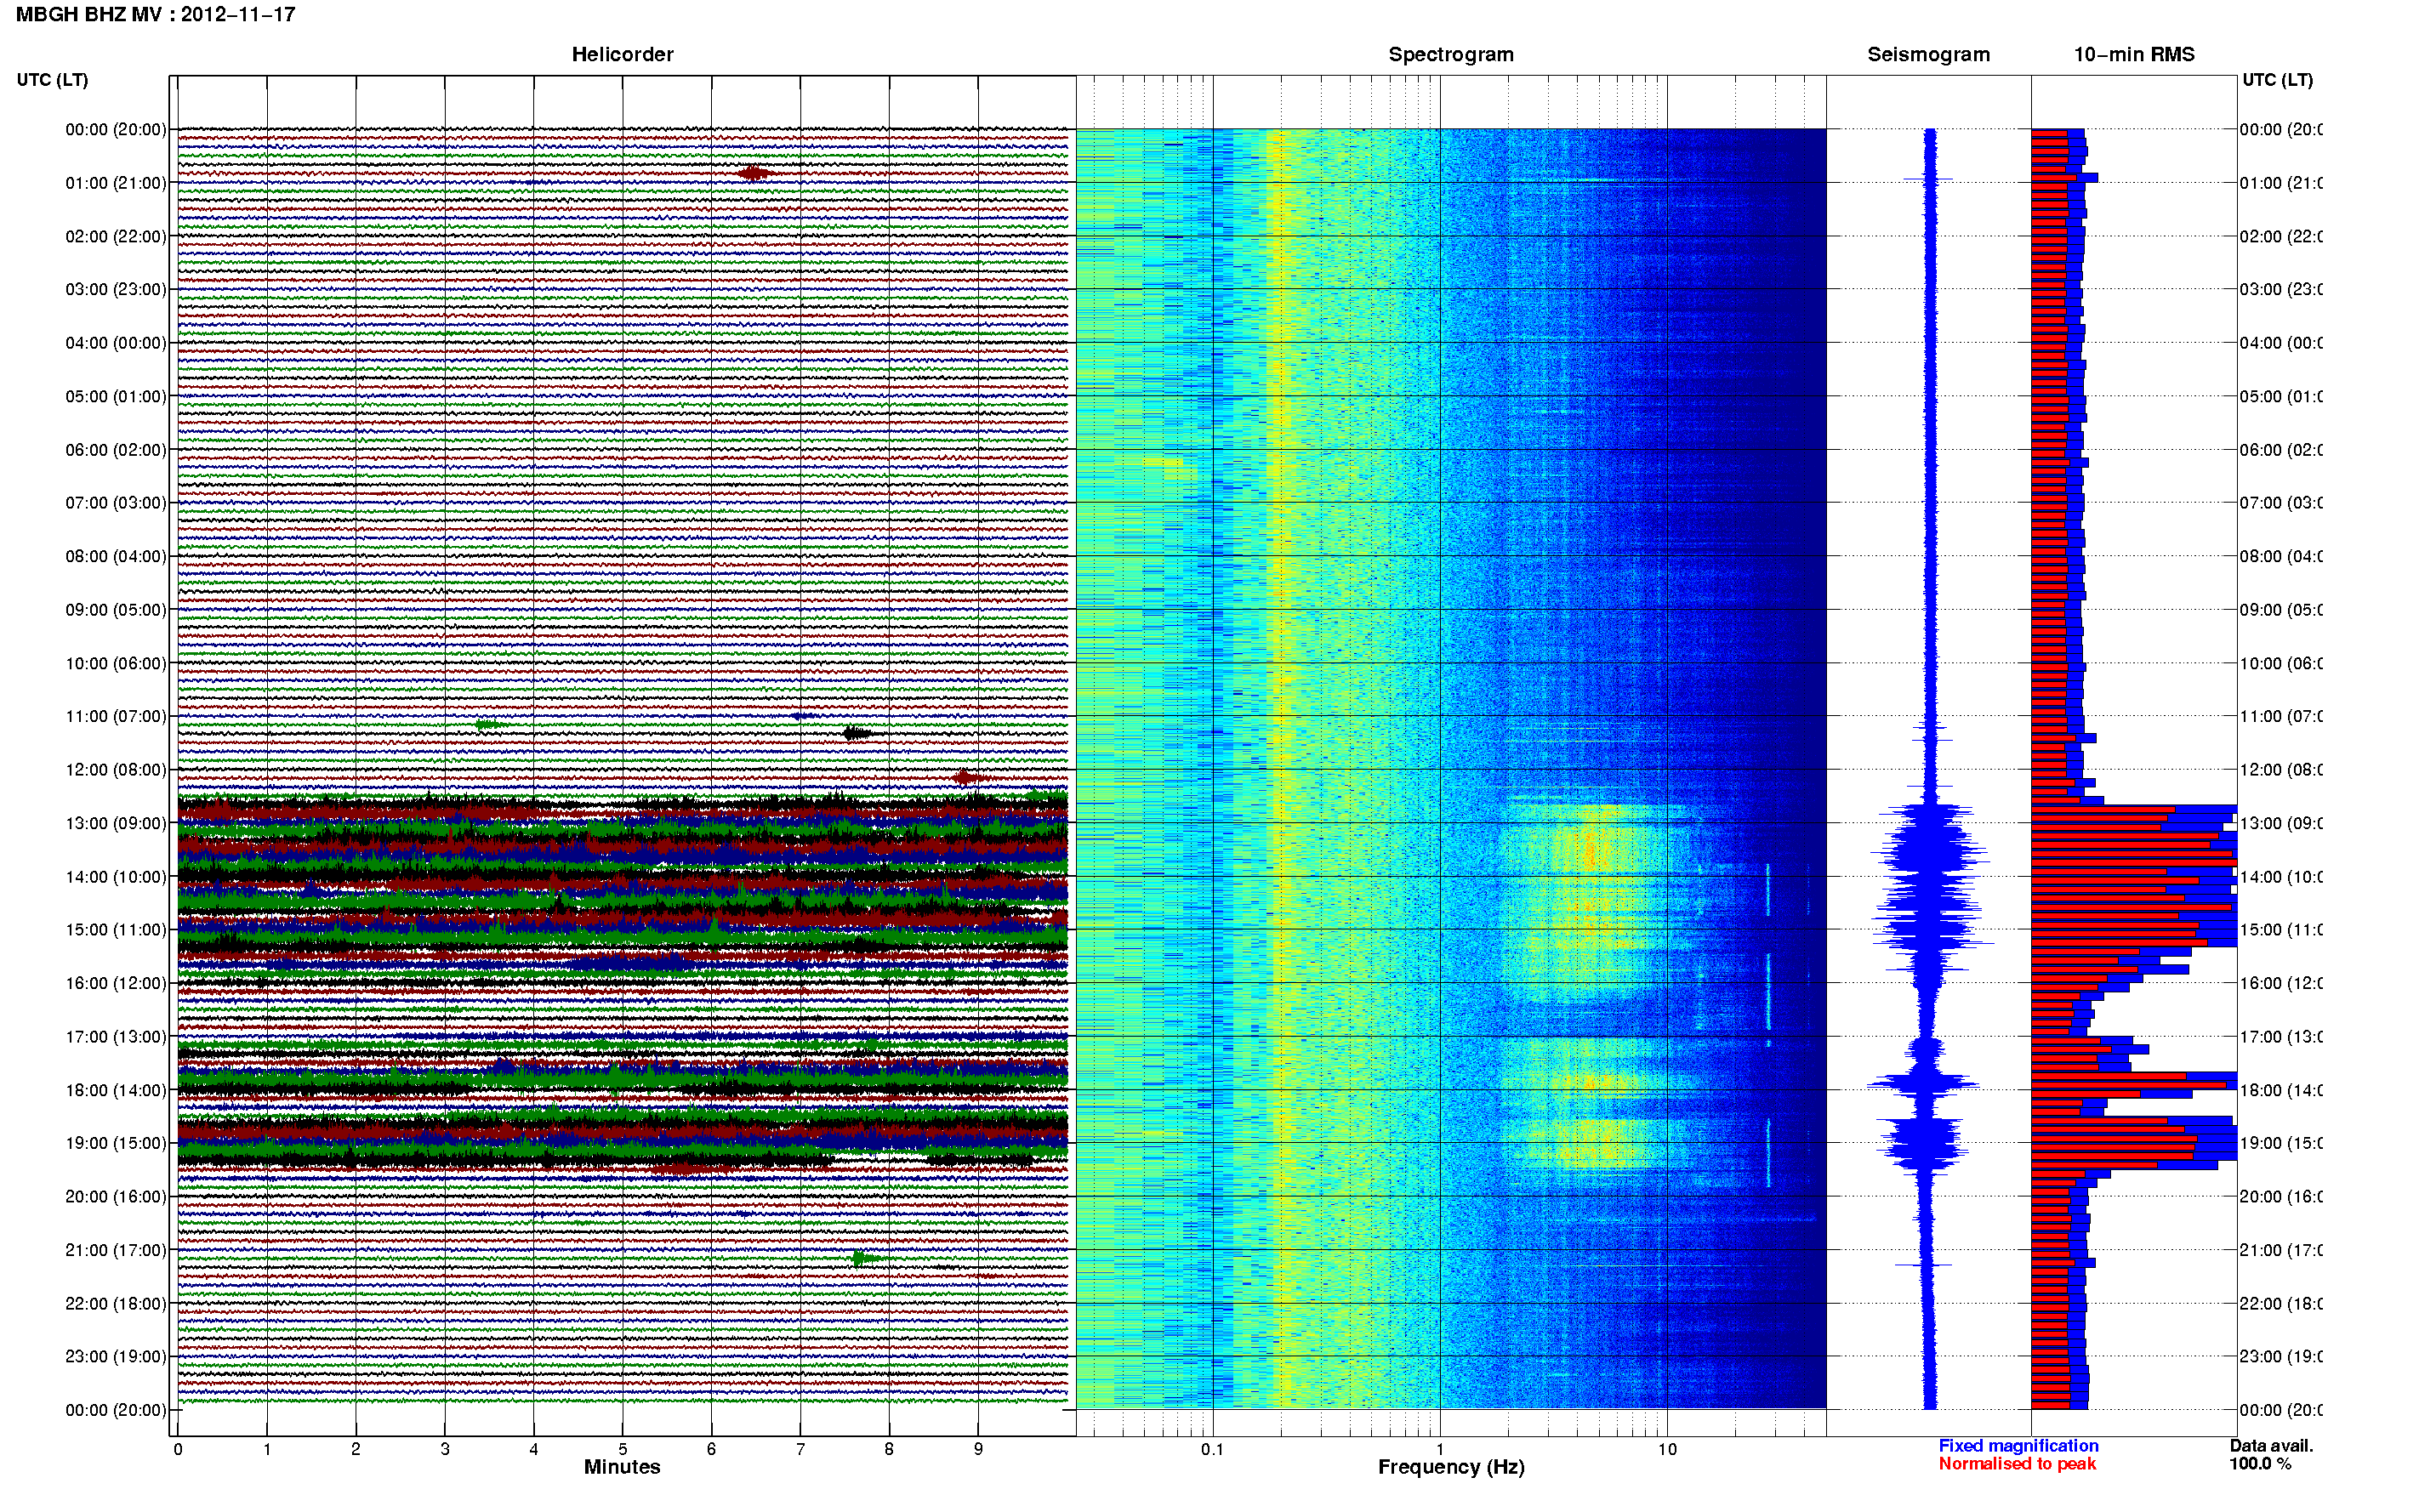The height and width of the screenshot is (1512, 2419).
Task: Click the RMS peak bar near 19:00
Action: click(2134, 1139)
